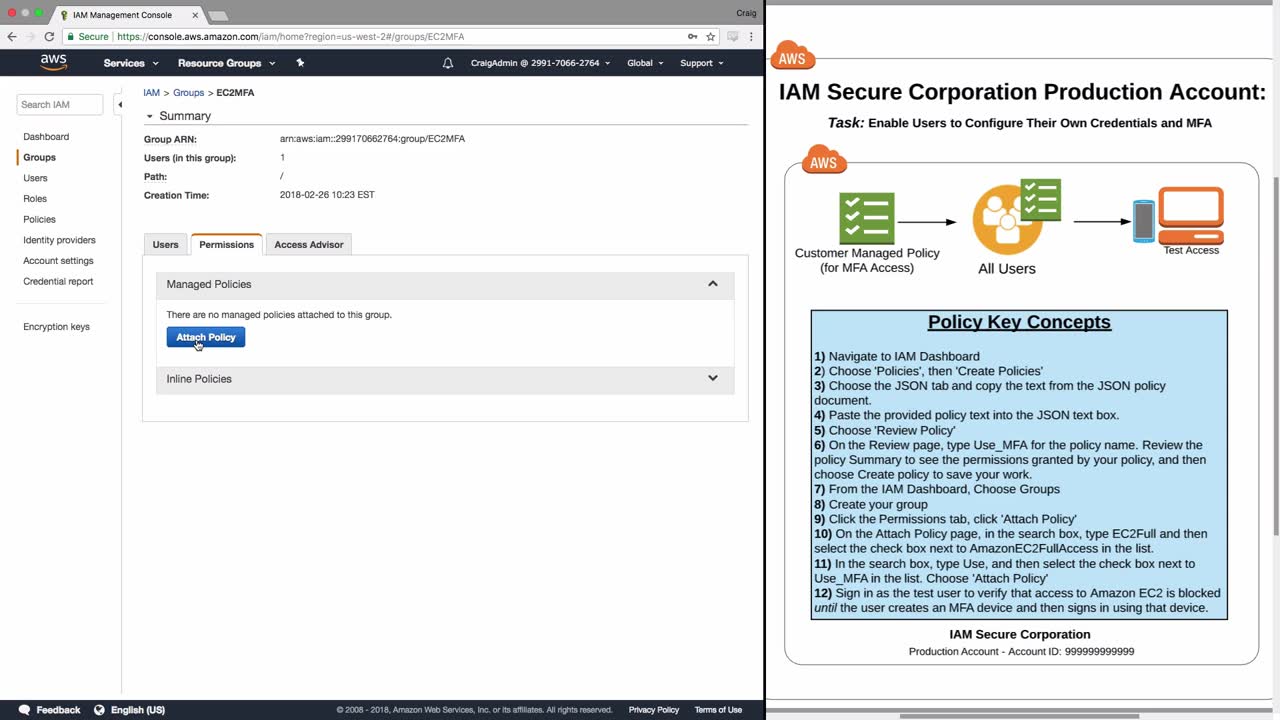1280x720 pixels.
Task: Click the secure padlock icon in address bar
Action: [x=70, y=37]
